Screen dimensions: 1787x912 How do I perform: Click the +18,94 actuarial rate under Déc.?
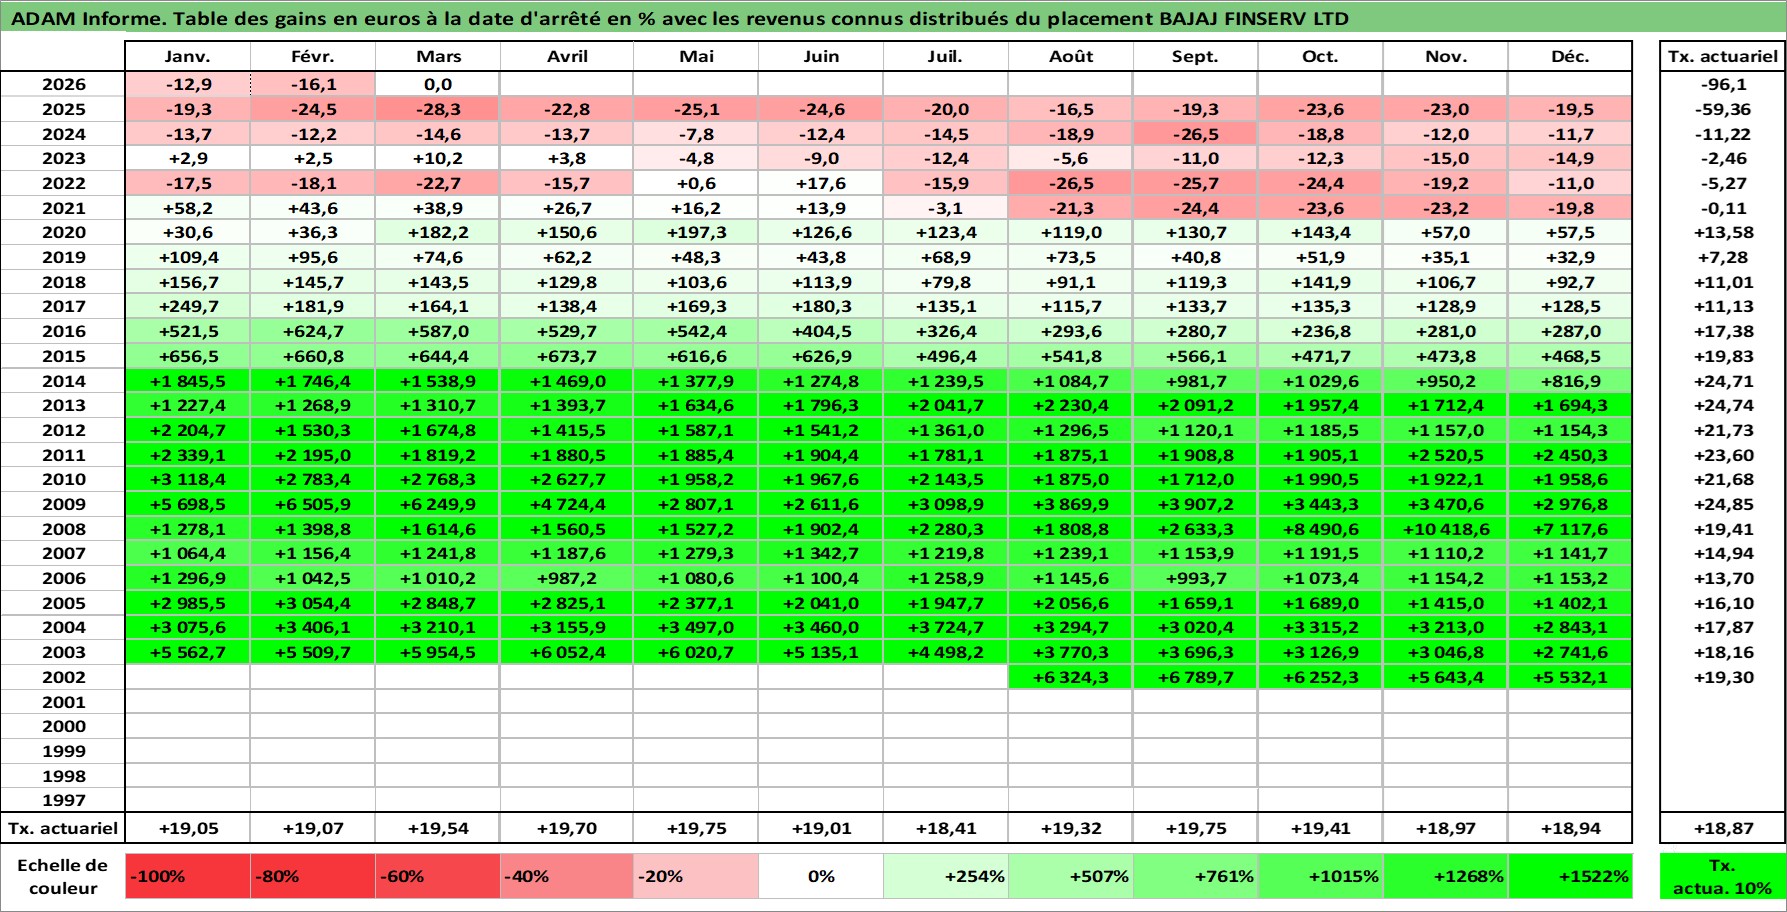pyautogui.click(x=1570, y=828)
